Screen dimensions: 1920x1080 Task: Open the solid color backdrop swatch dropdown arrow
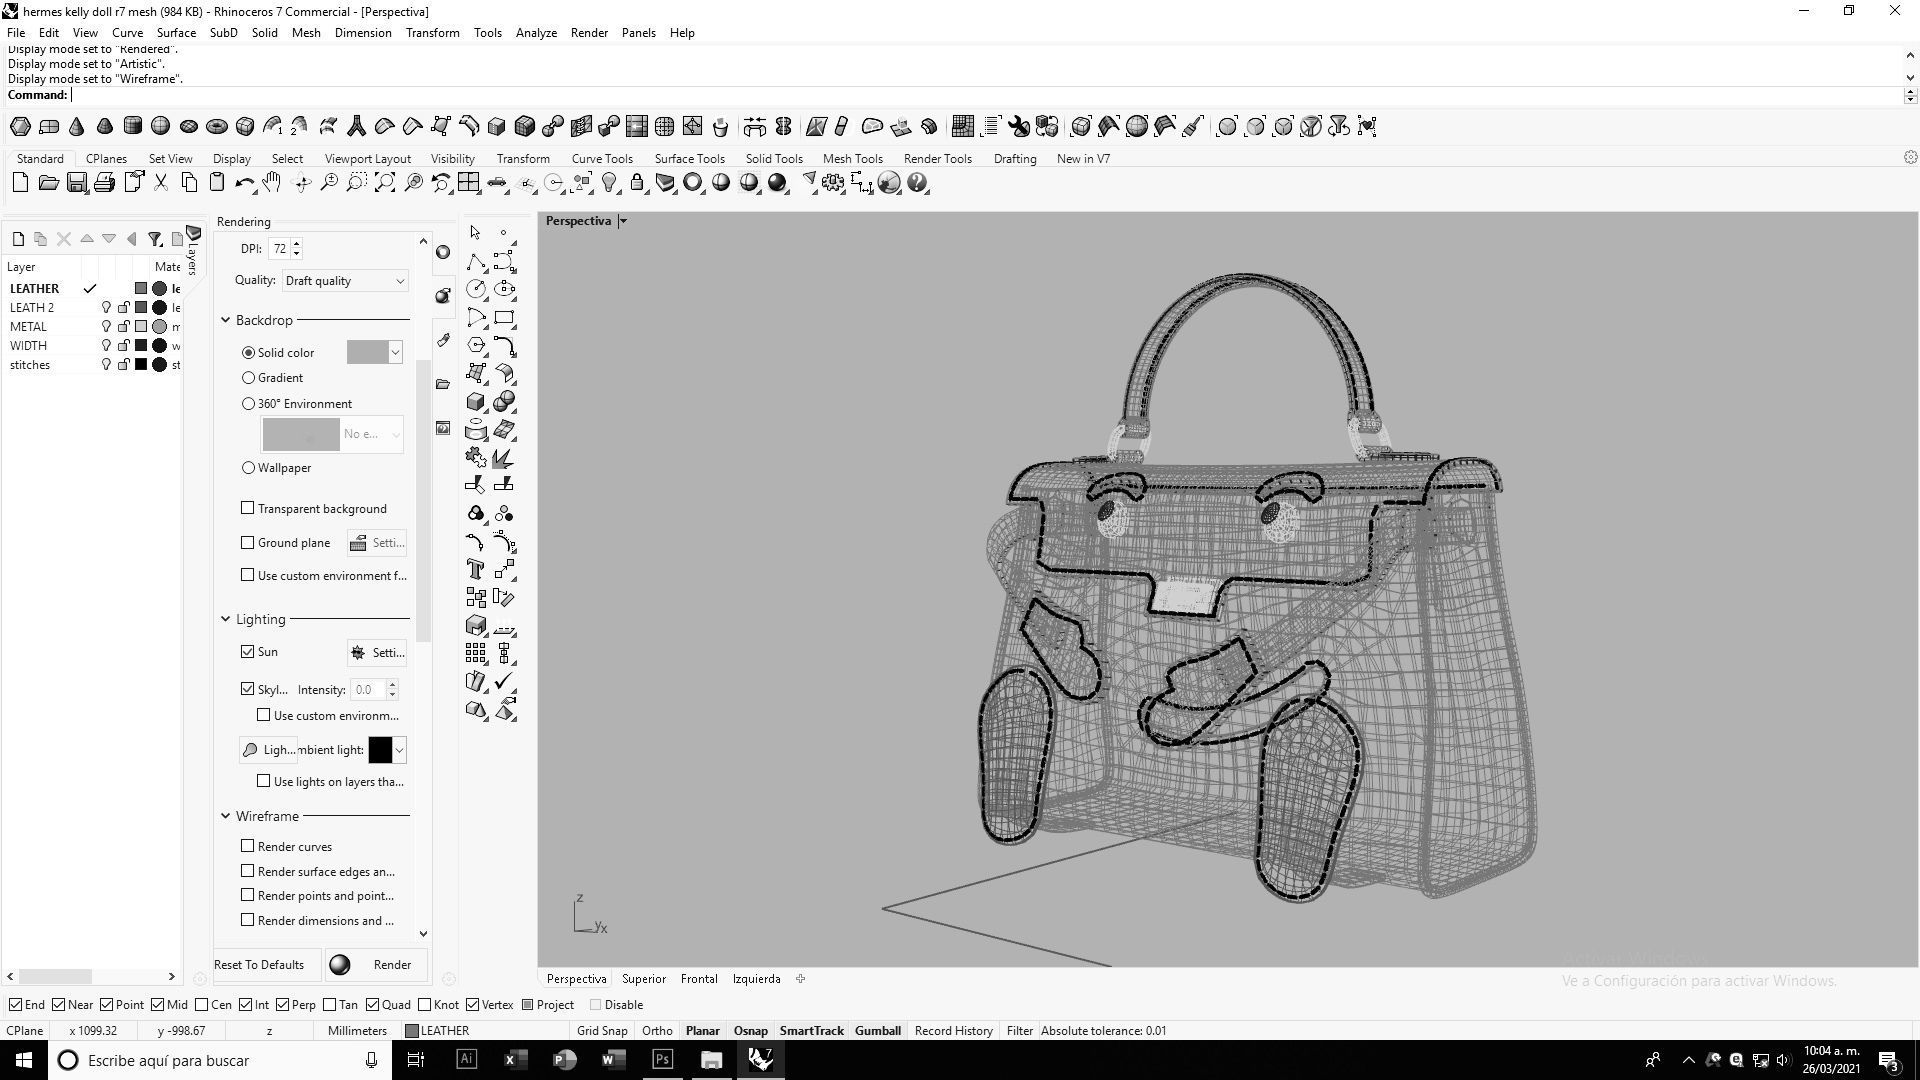(396, 352)
